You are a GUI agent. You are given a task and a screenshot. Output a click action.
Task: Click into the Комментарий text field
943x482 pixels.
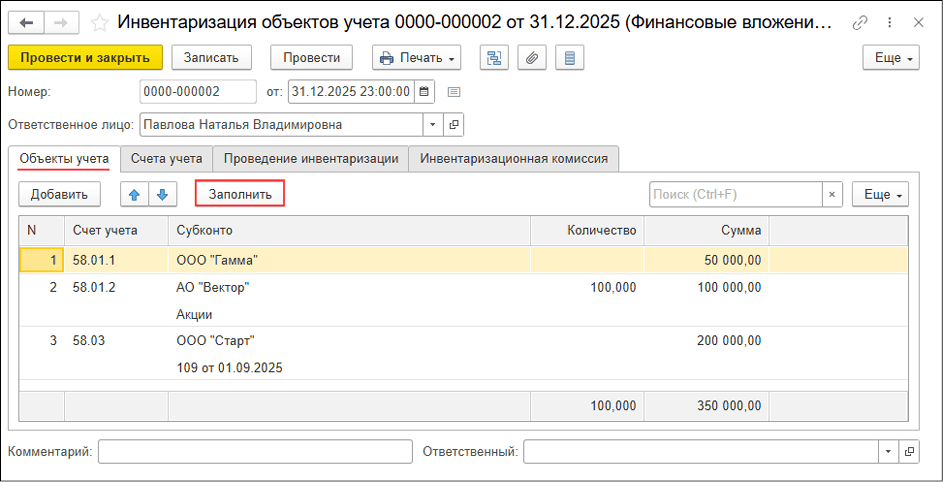255,452
